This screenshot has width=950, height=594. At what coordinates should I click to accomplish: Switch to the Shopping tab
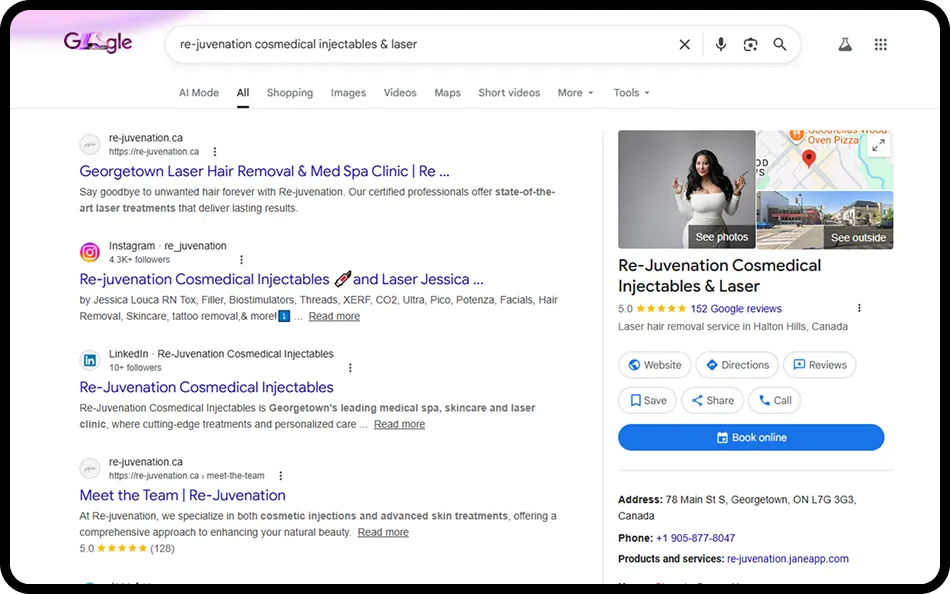pos(290,93)
